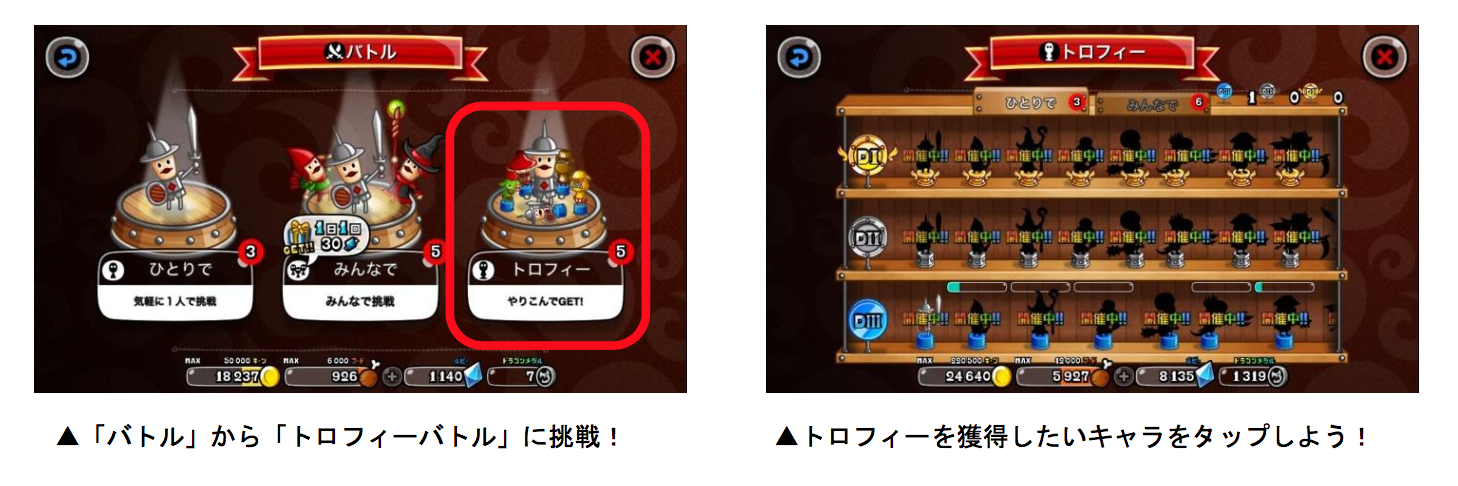Open the トロフィー trophy battle option
The height and width of the screenshot is (486, 1458).
(x=545, y=283)
